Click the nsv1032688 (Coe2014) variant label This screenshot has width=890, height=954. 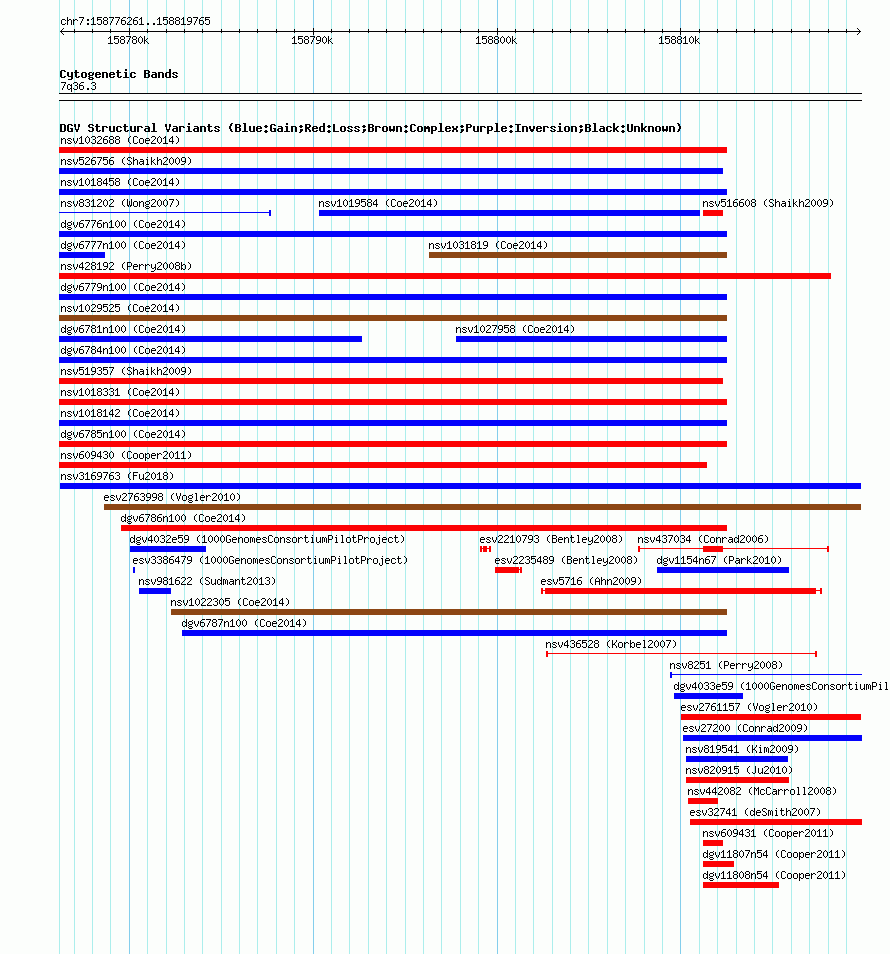120,141
